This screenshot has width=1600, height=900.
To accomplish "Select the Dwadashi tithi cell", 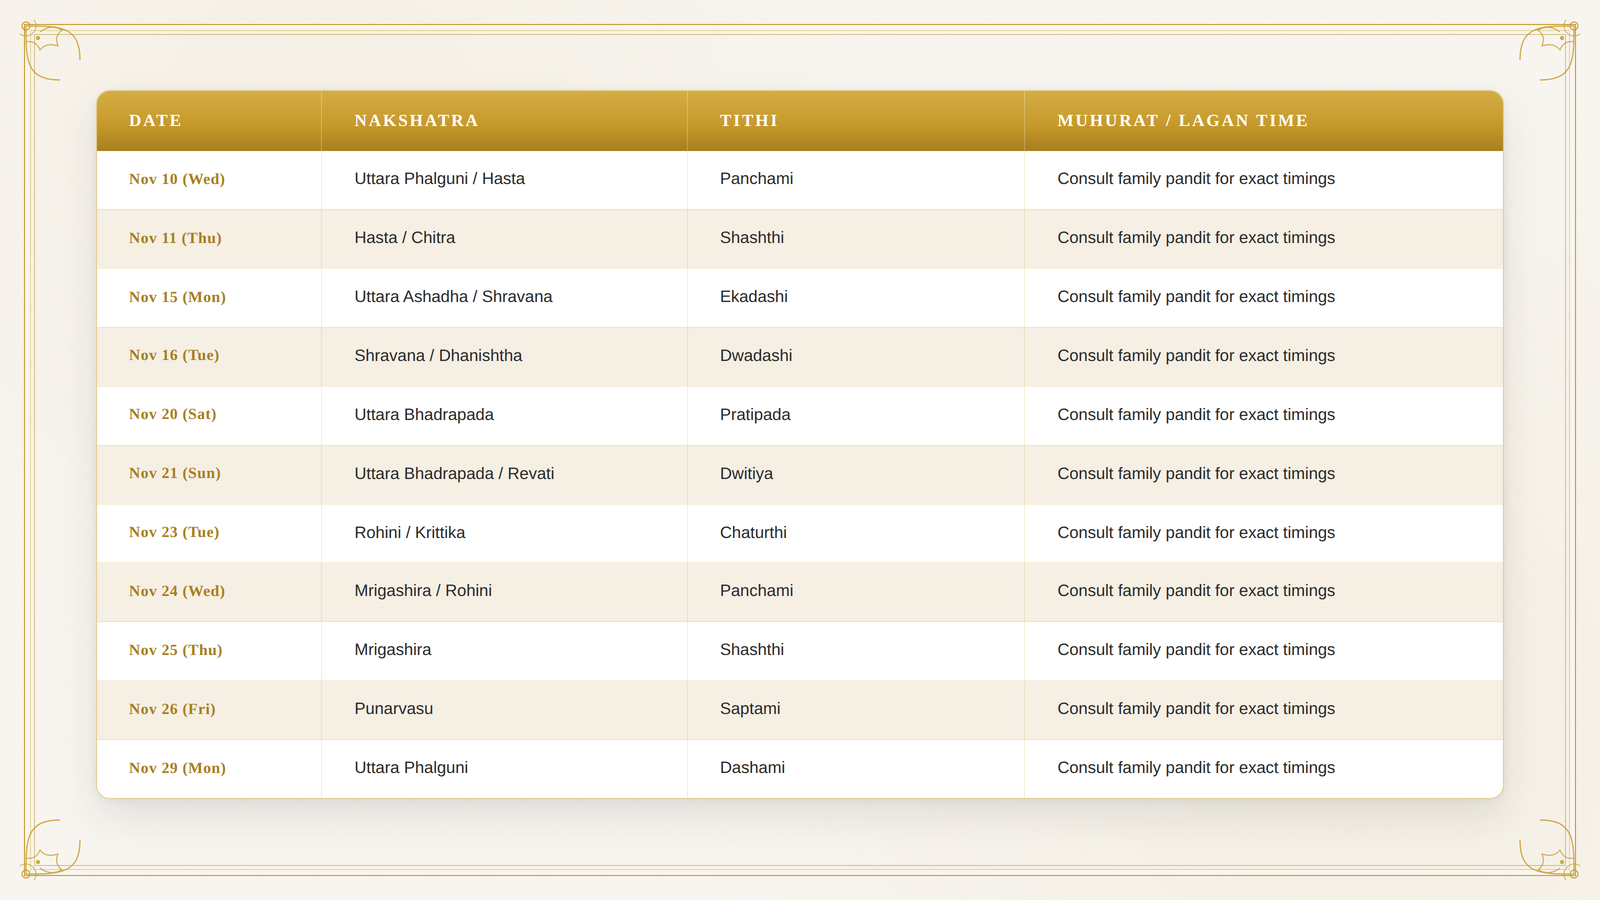I will 756,356.
